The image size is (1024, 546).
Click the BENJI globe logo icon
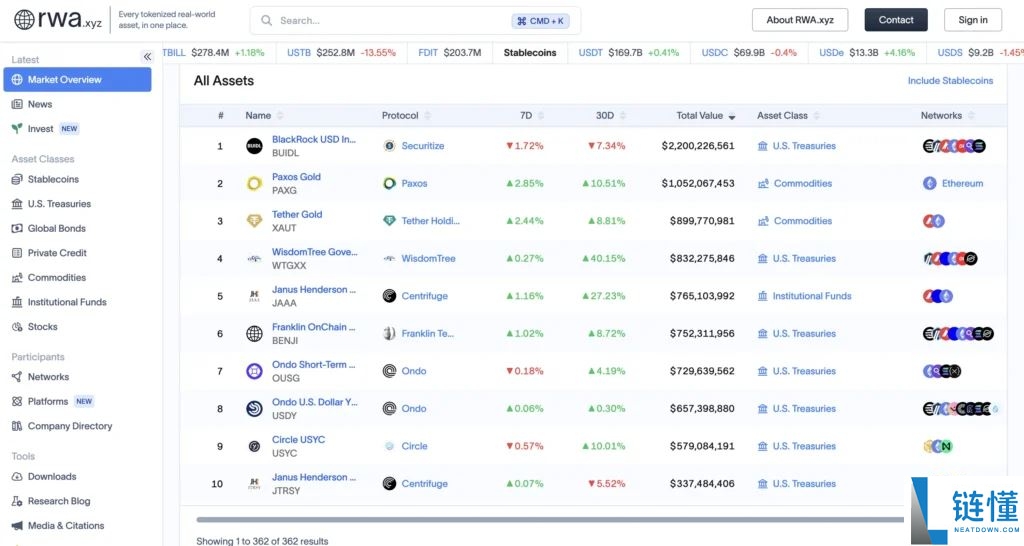254,334
